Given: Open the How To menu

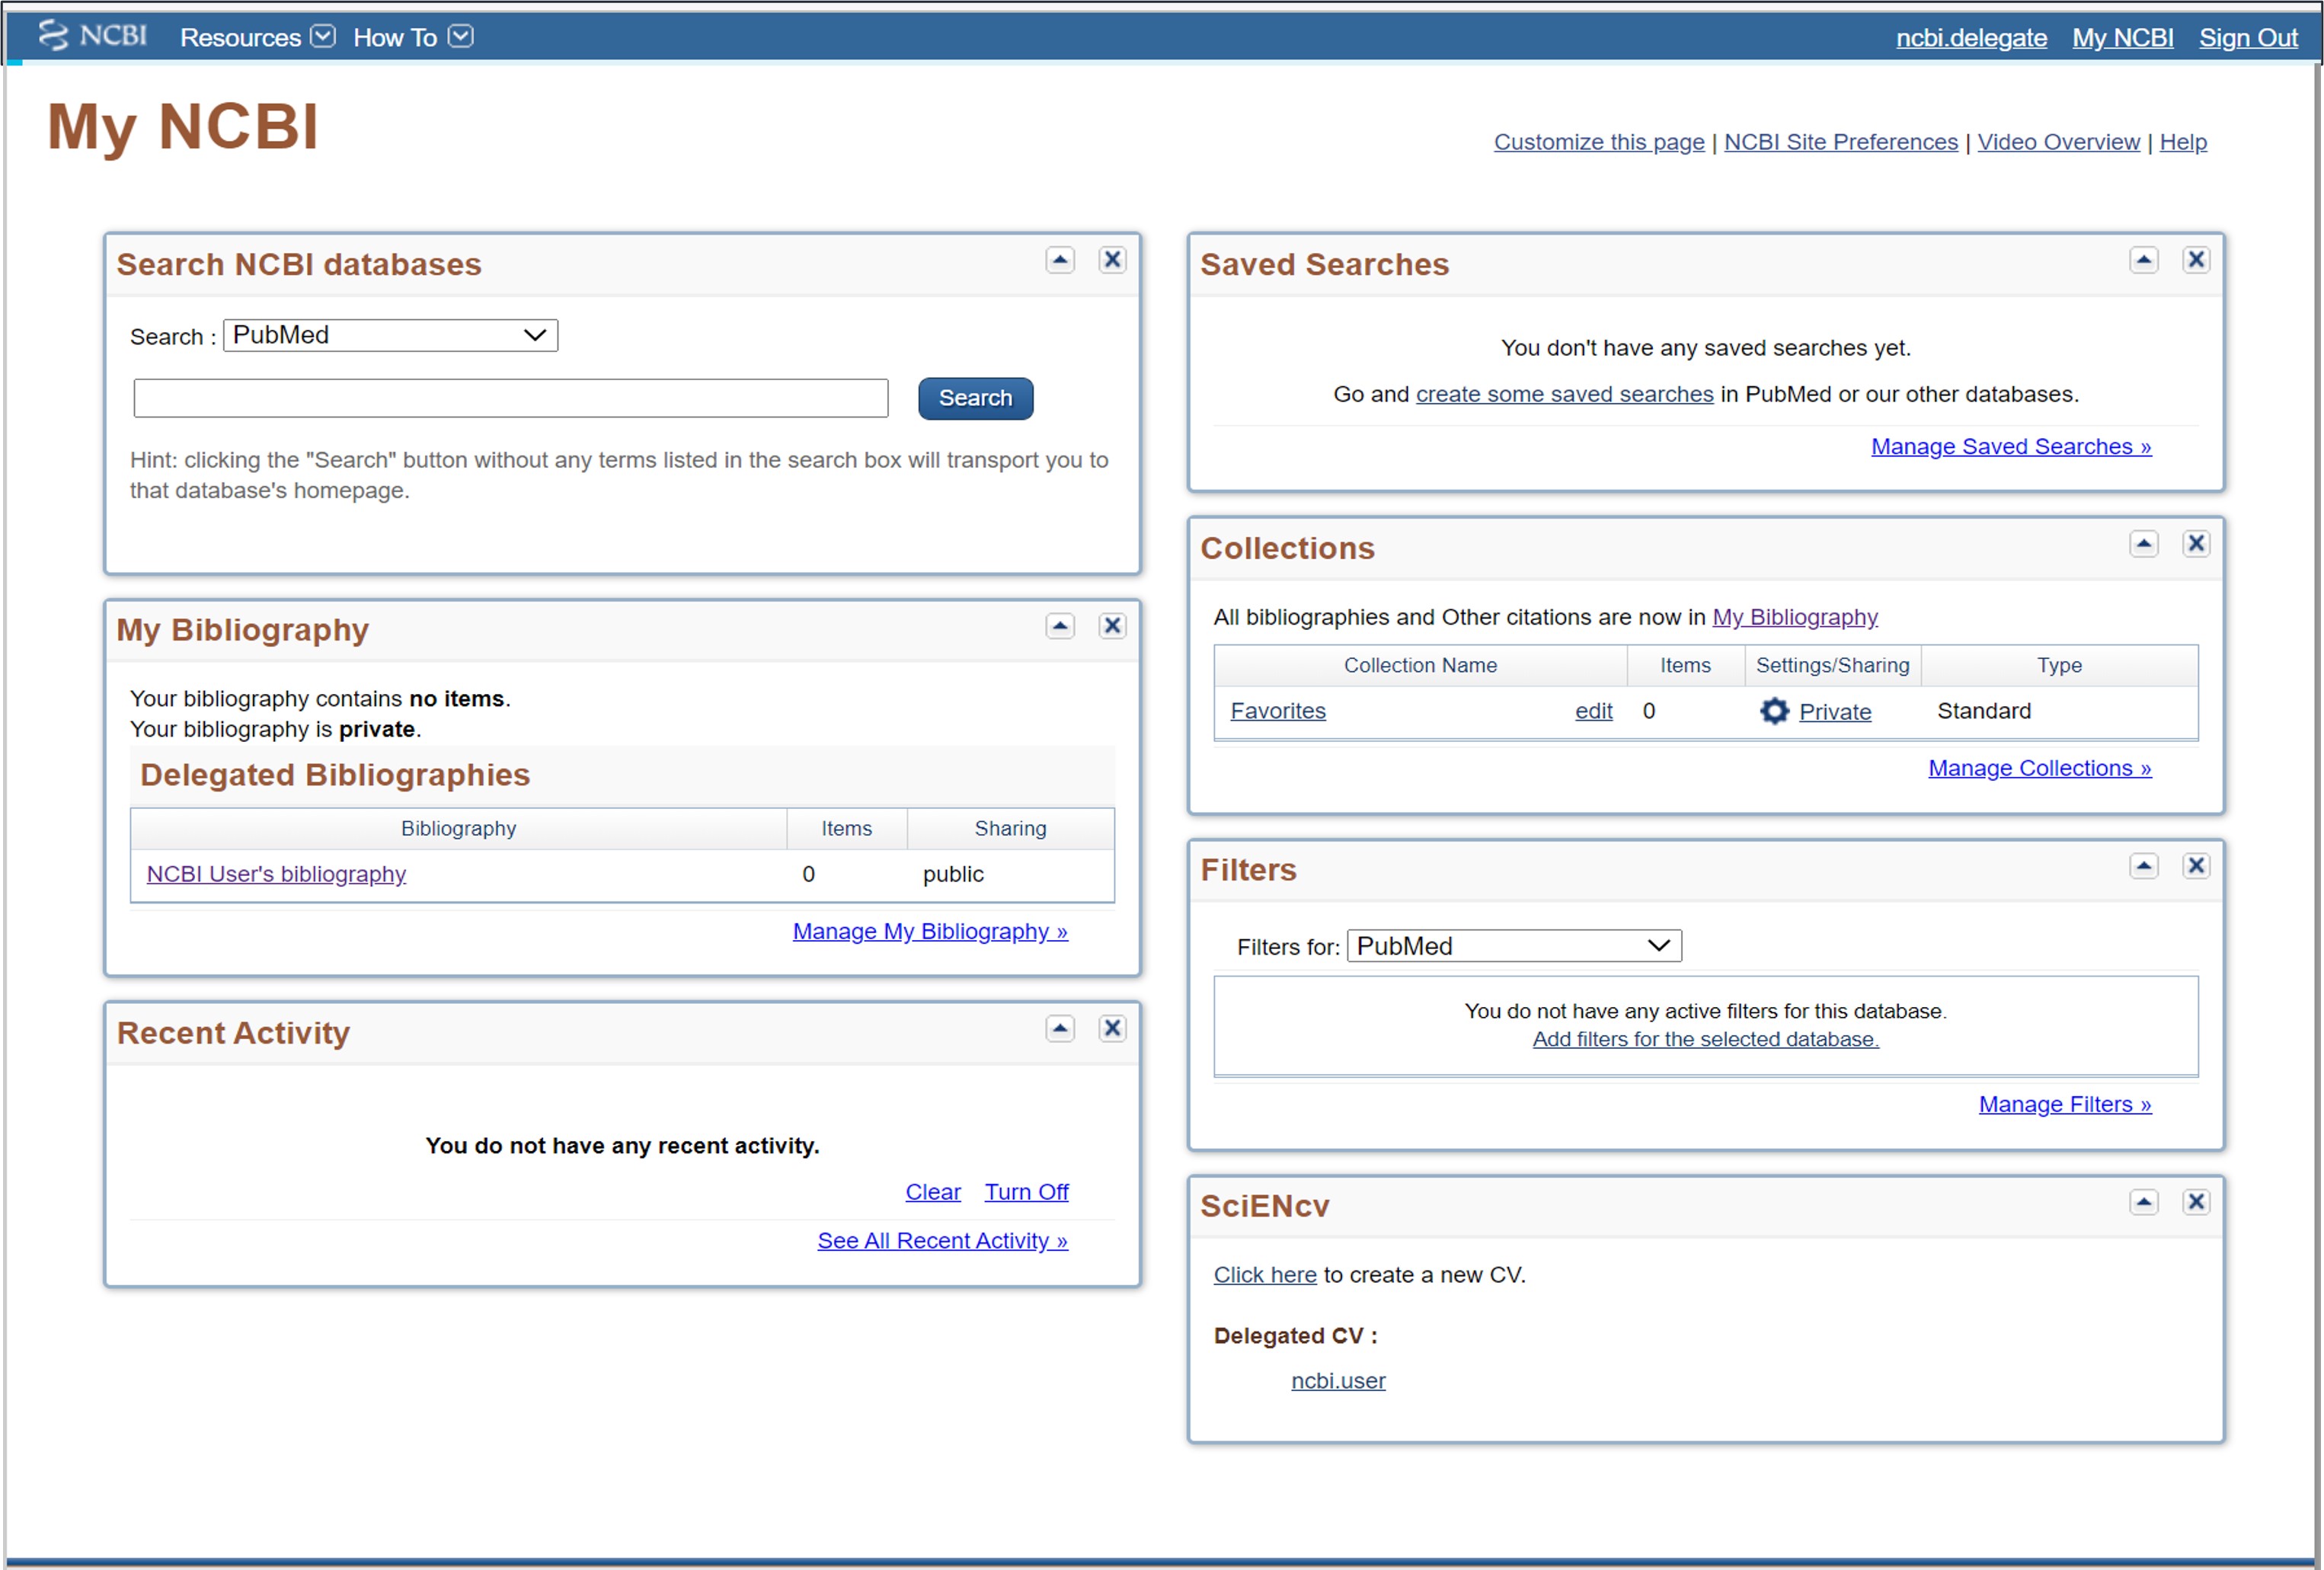Looking at the screenshot, I should tap(413, 37).
